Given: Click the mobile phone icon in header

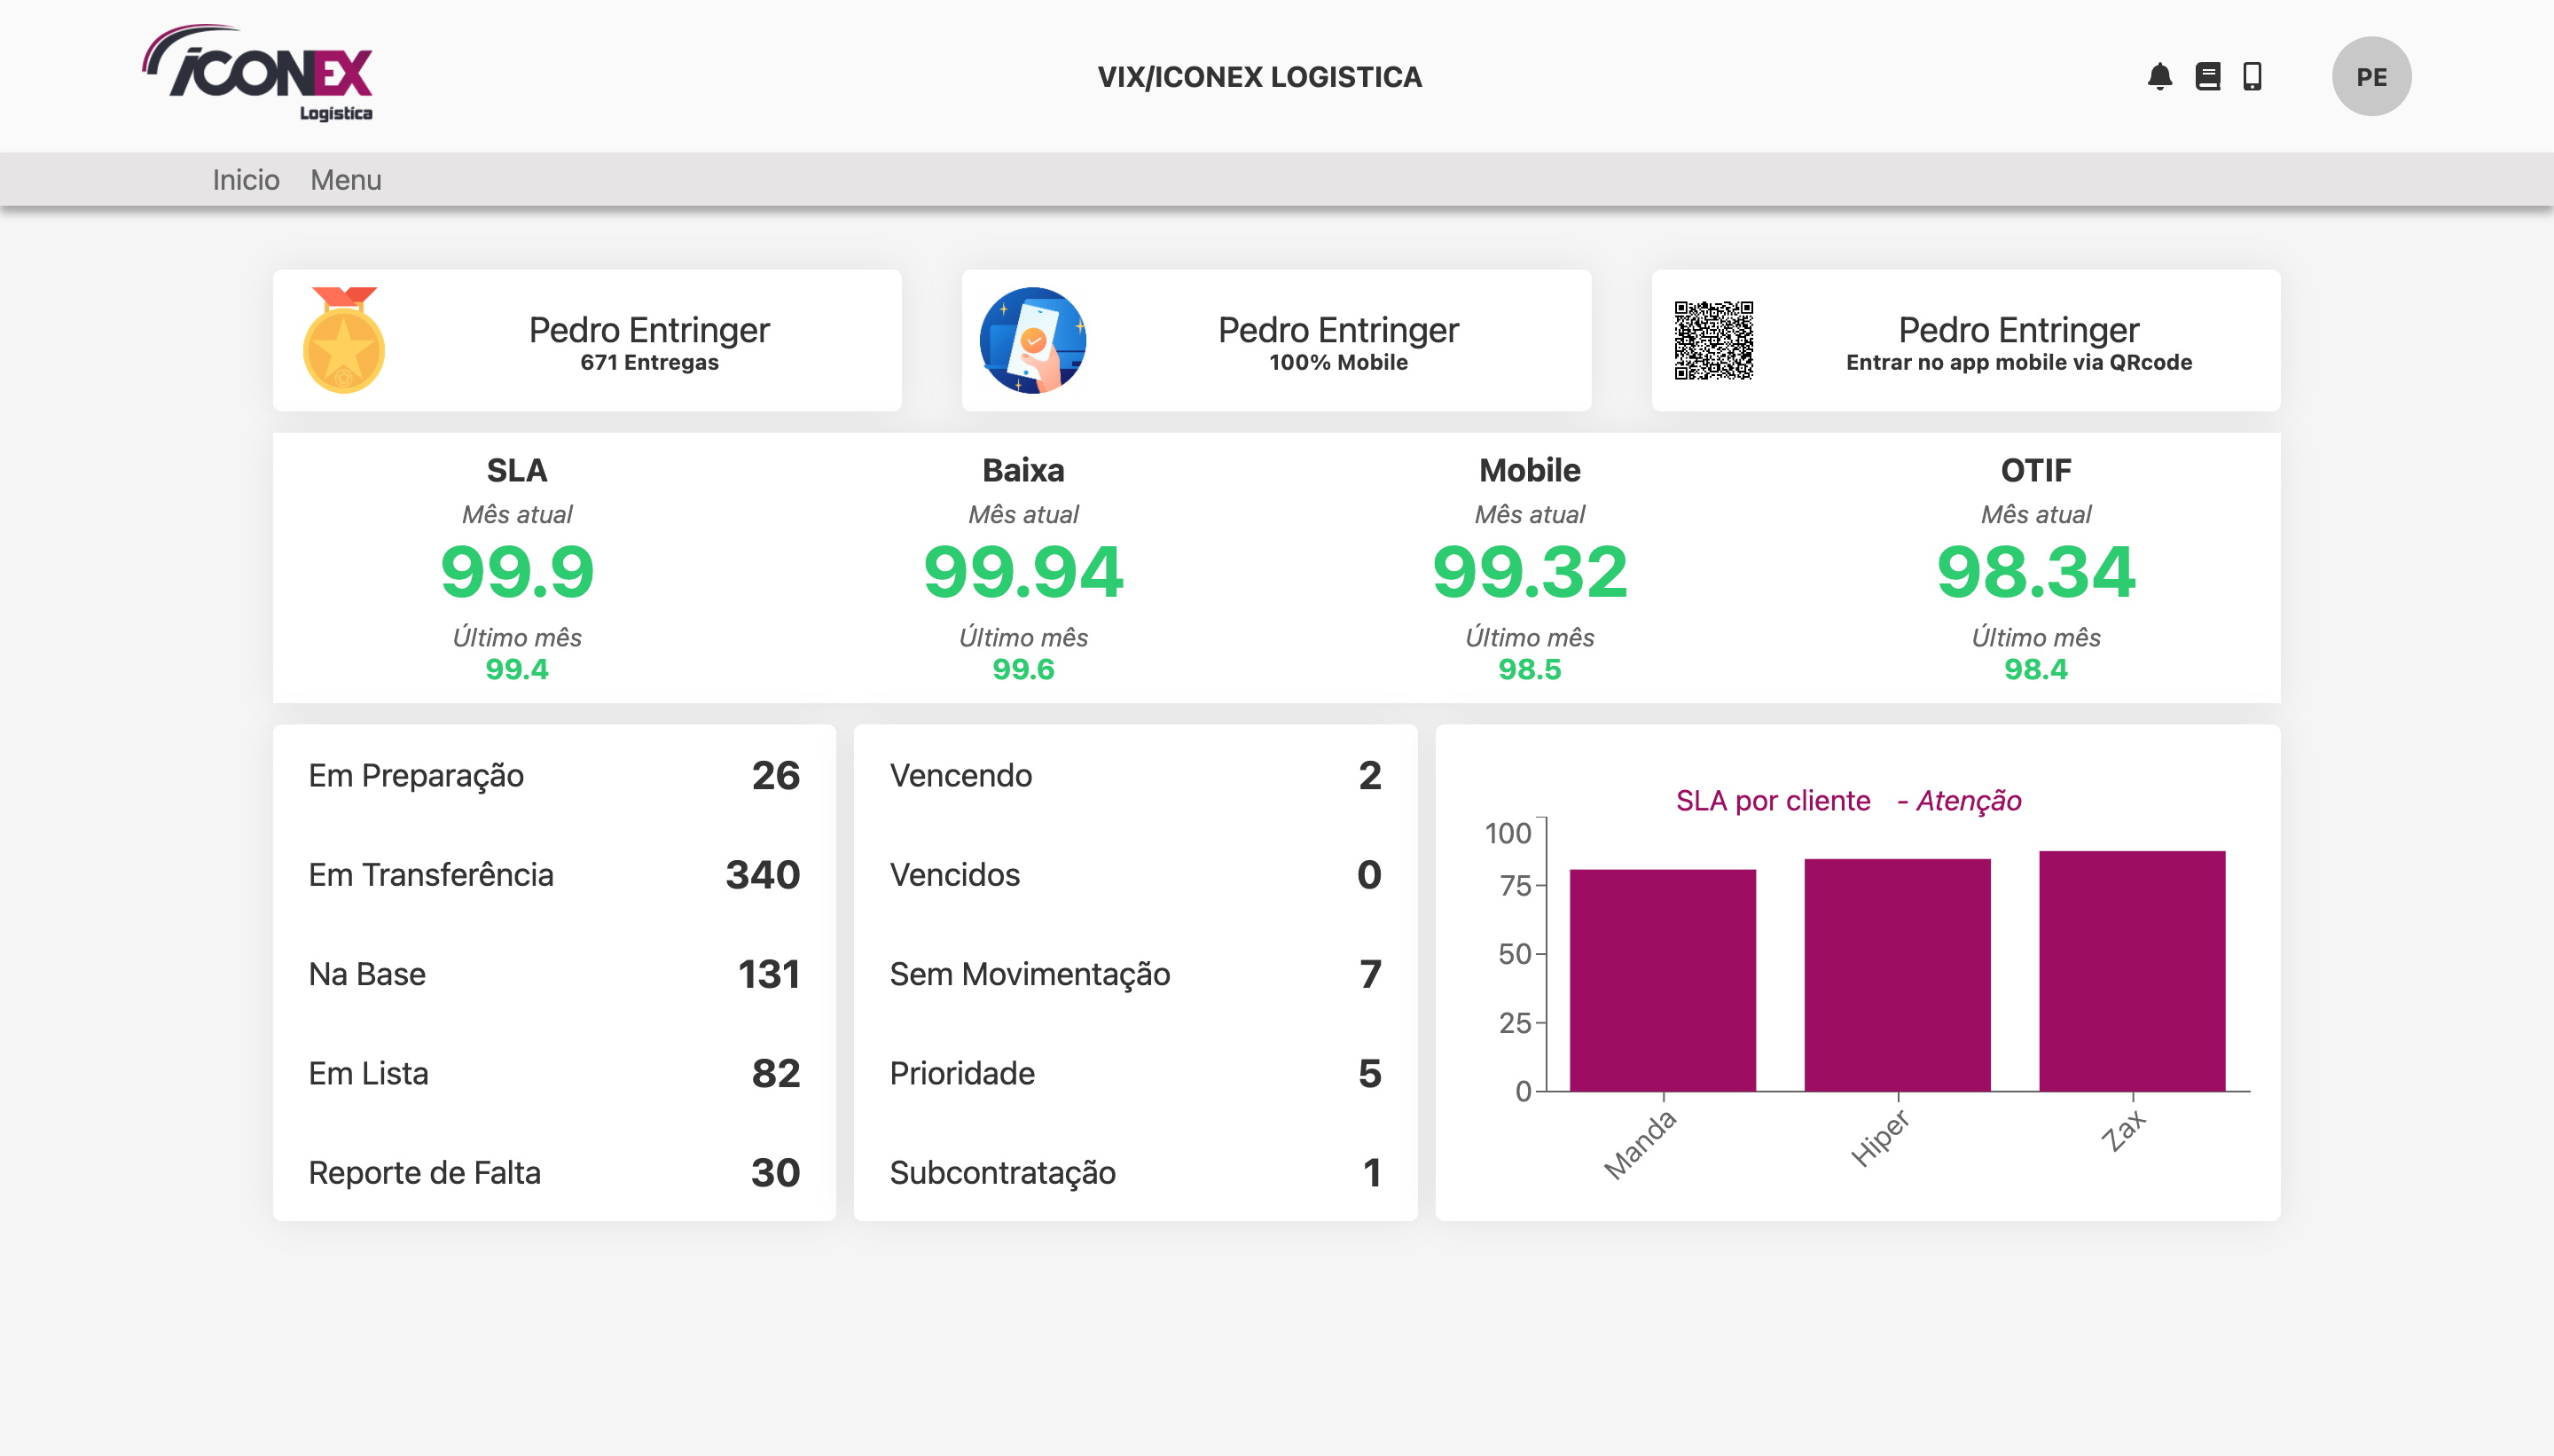Looking at the screenshot, I should 2251,76.
